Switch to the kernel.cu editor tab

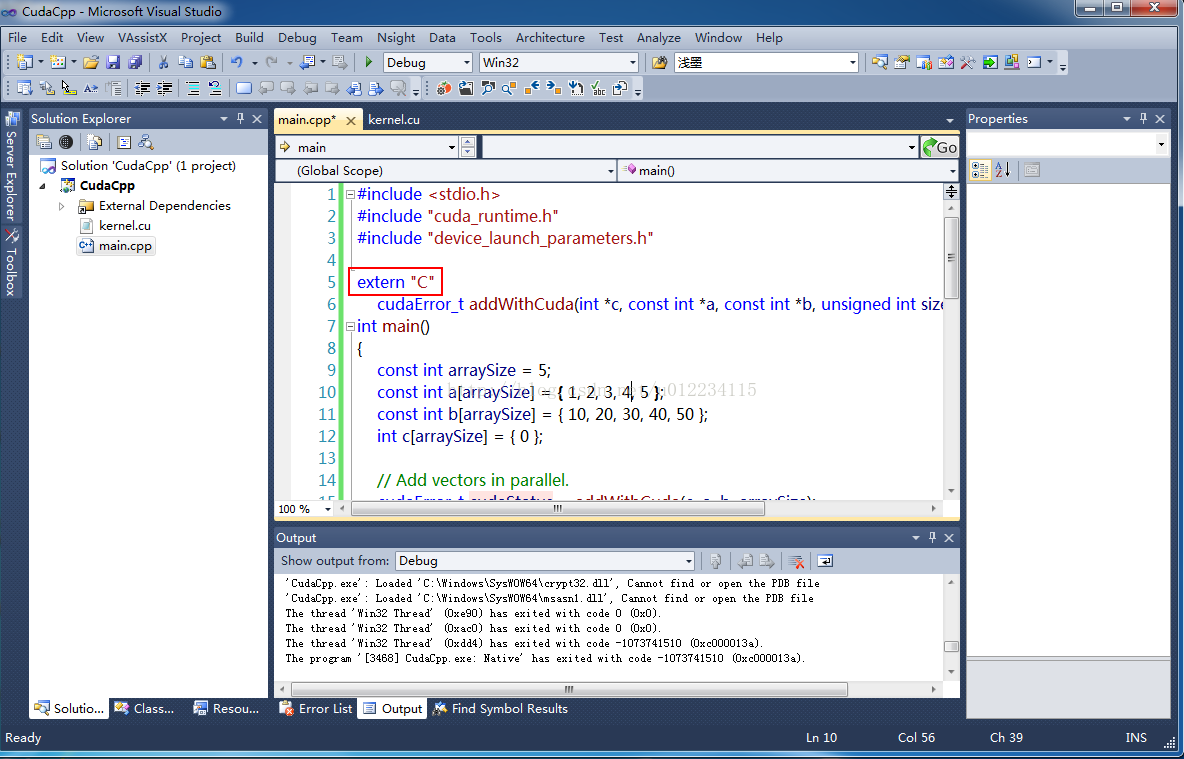pyautogui.click(x=394, y=119)
